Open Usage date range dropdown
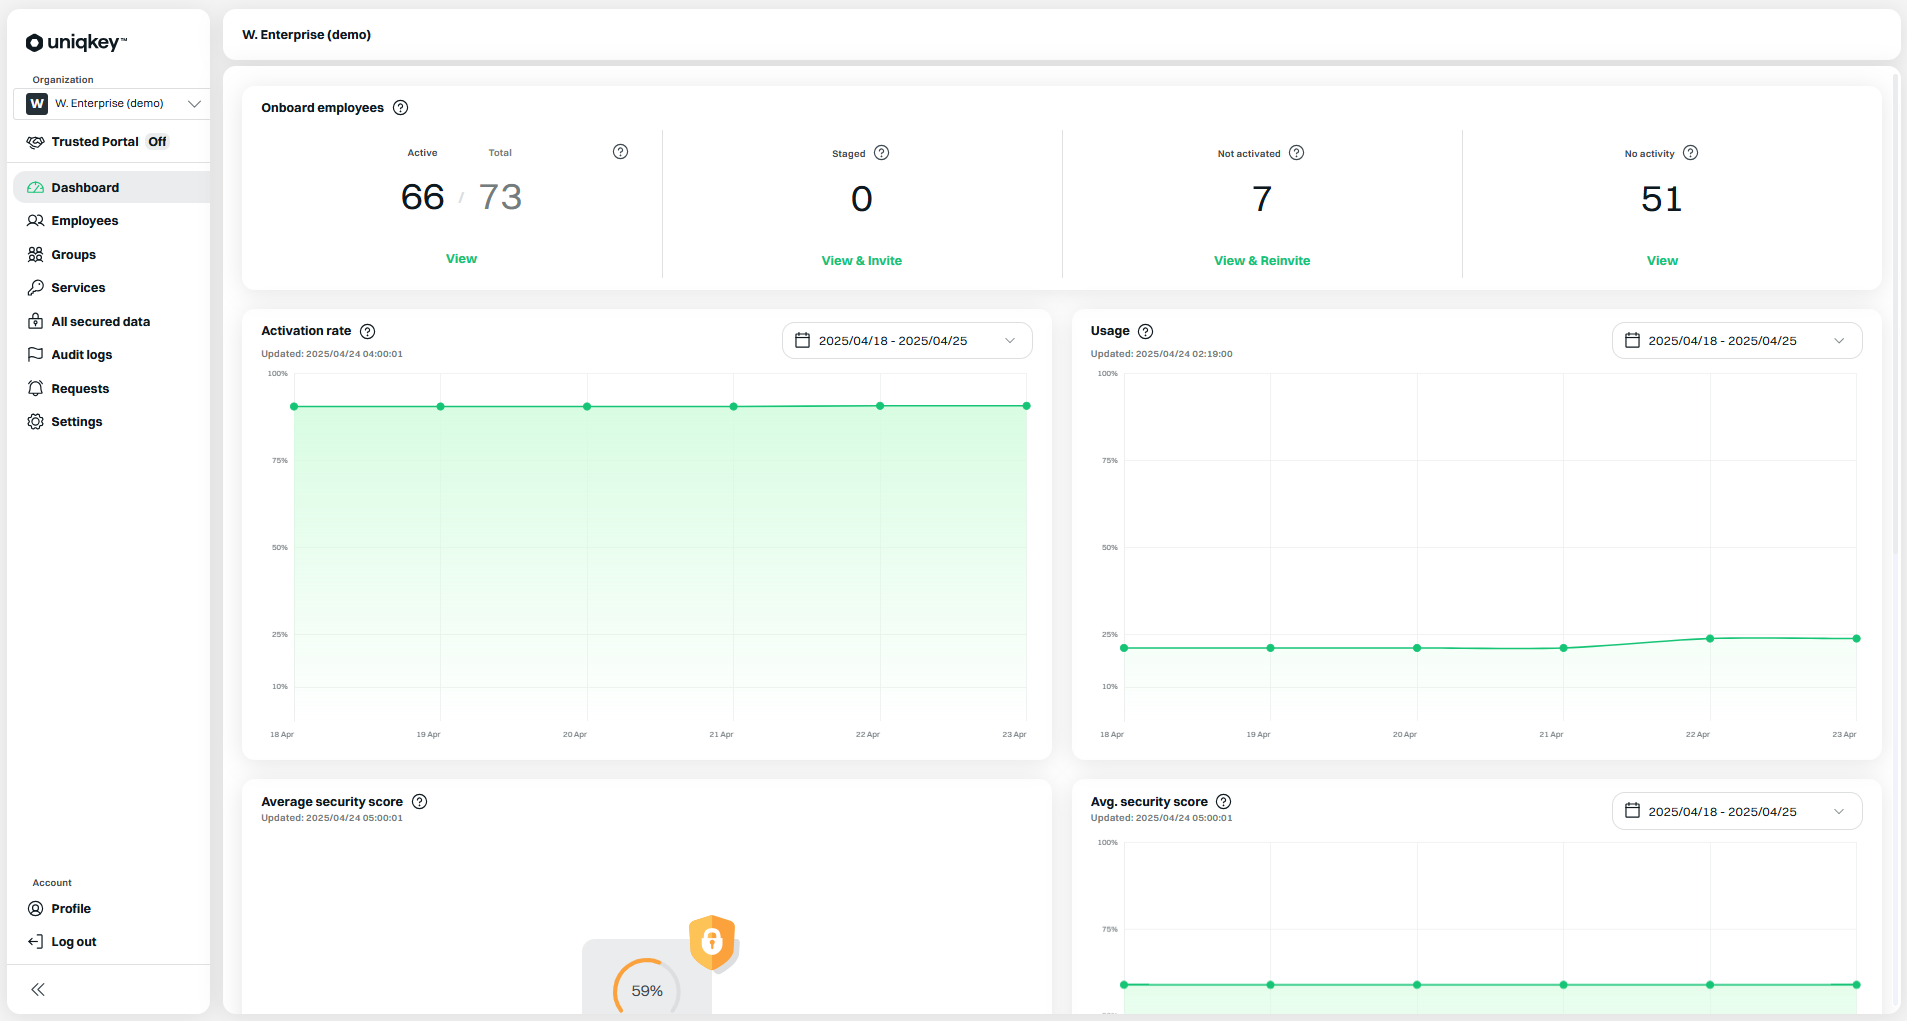Image resolution: width=1907 pixels, height=1021 pixels. pos(1737,341)
